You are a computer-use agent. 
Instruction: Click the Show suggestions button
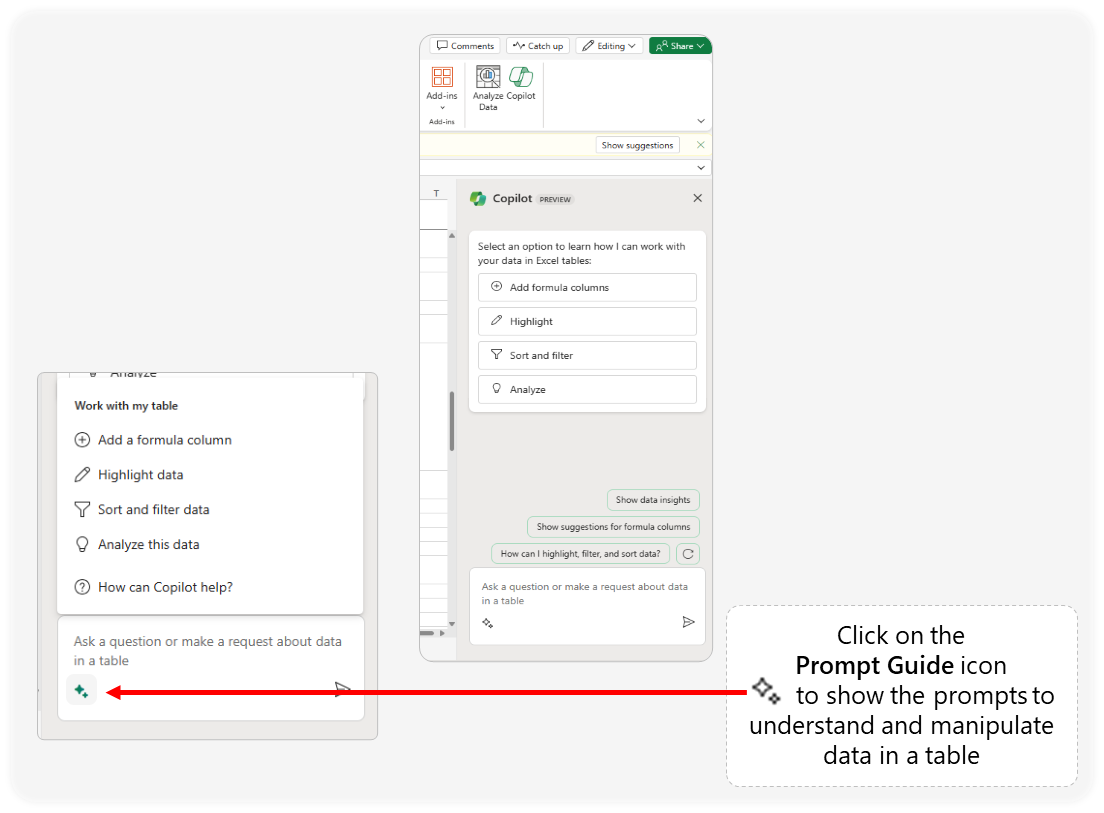click(638, 145)
